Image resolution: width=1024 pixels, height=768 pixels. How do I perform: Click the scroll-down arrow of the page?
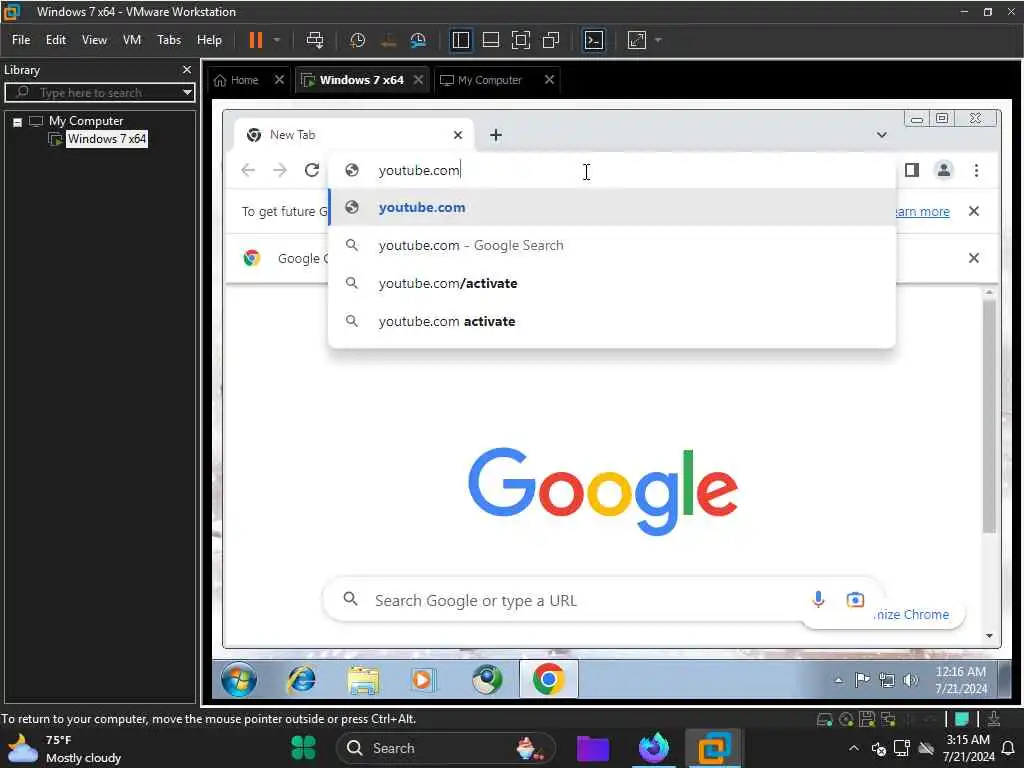(x=989, y=635)
